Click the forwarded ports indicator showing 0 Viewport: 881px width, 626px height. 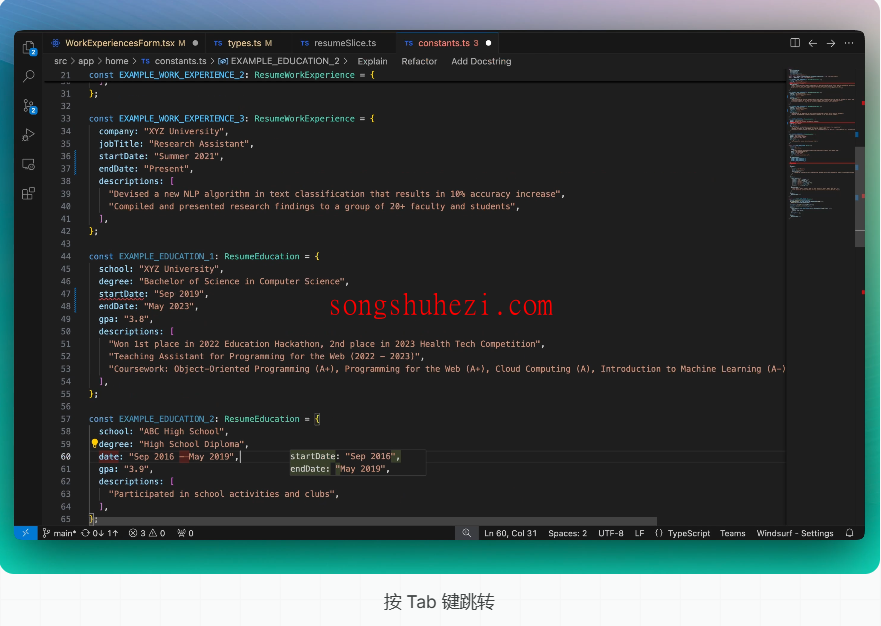coord(185,533)
